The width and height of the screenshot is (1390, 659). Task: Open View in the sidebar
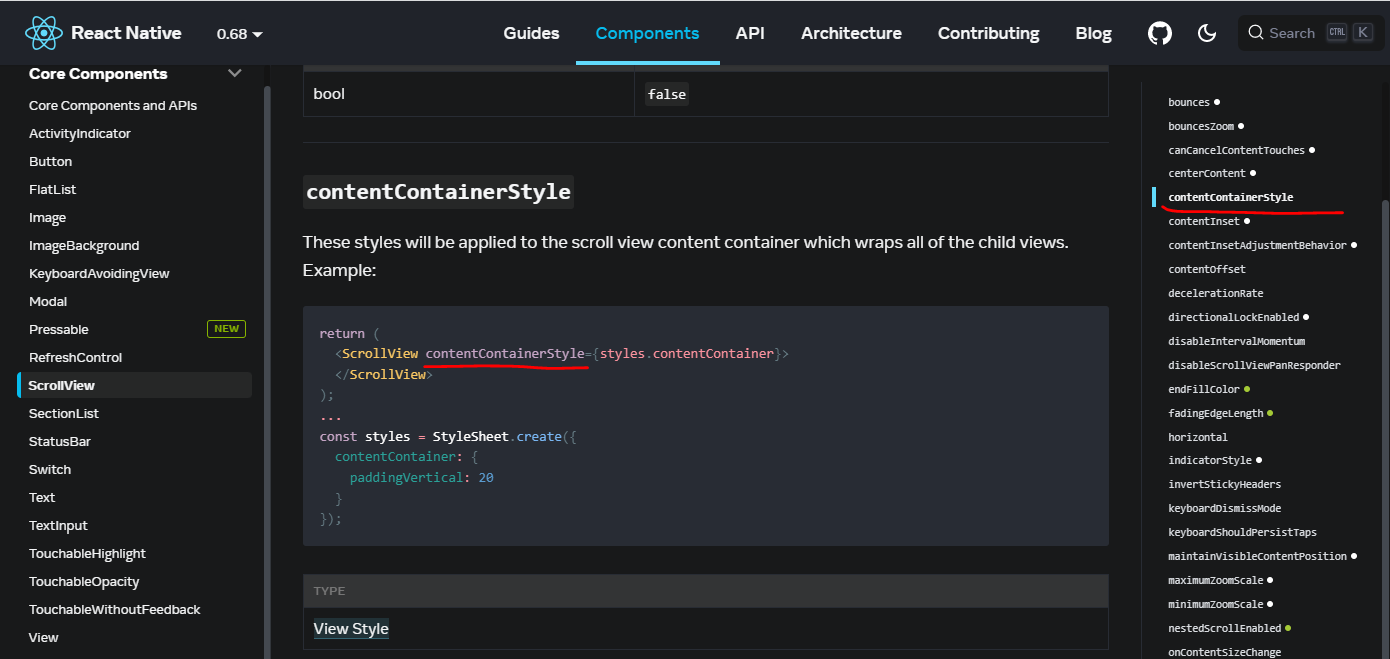pos(44,637)
